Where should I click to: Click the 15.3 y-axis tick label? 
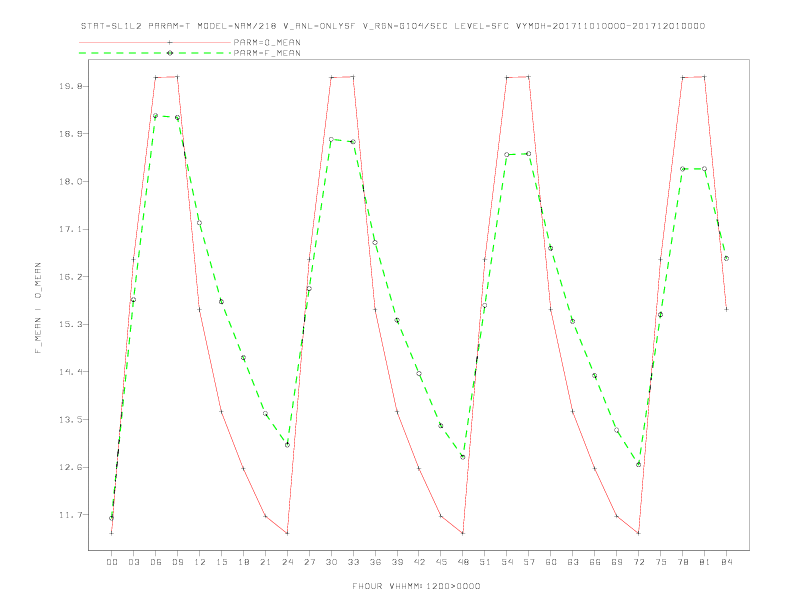(x=71, y=324)
